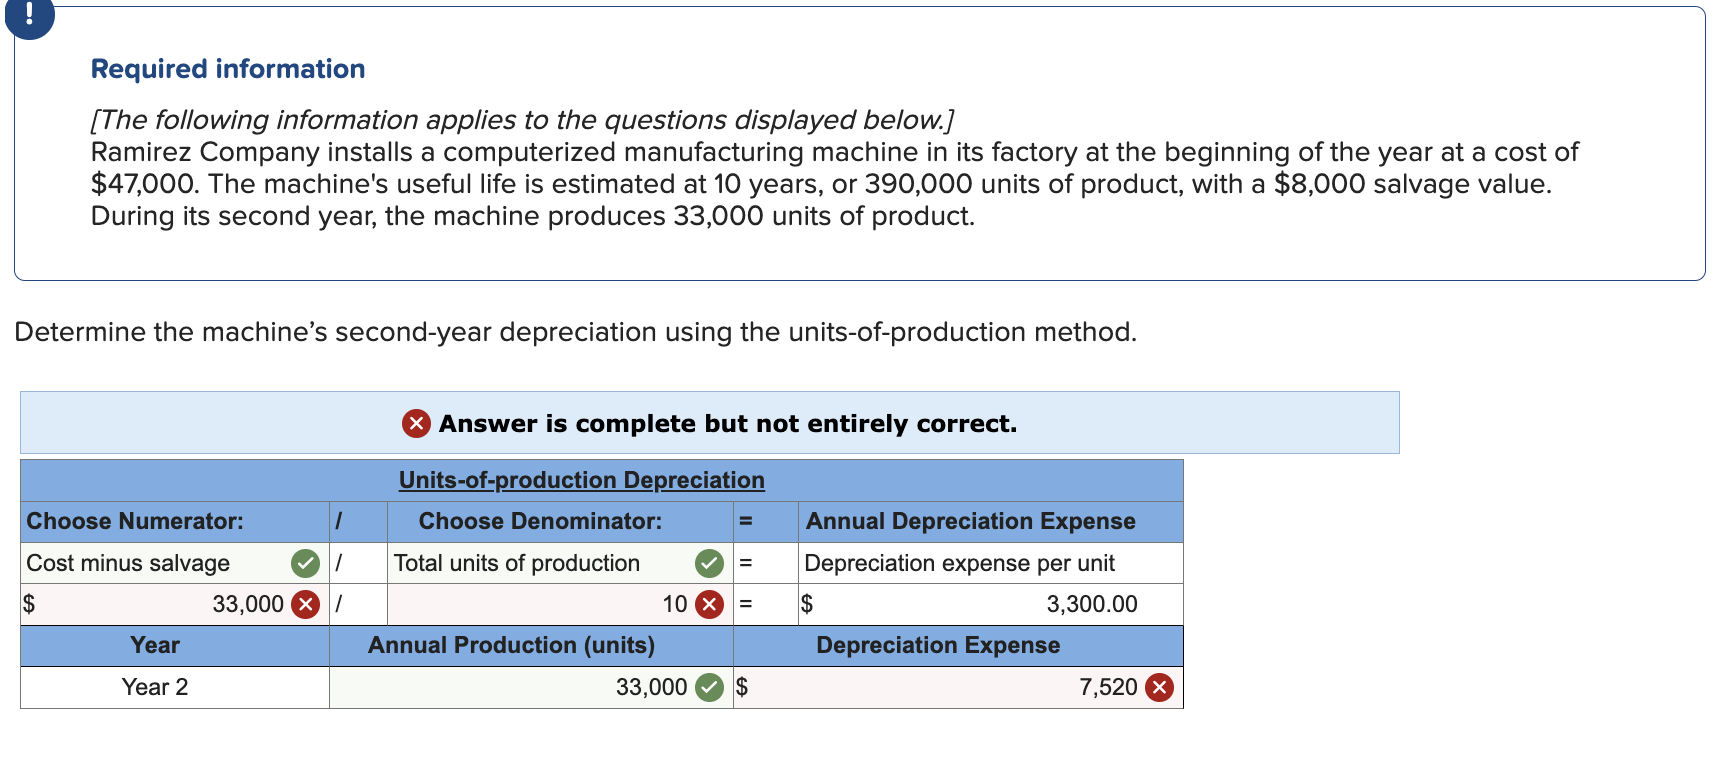The image size is (1736, 758).
Task: Click green checkmark next to Total units of production
Action: point(709,564)
